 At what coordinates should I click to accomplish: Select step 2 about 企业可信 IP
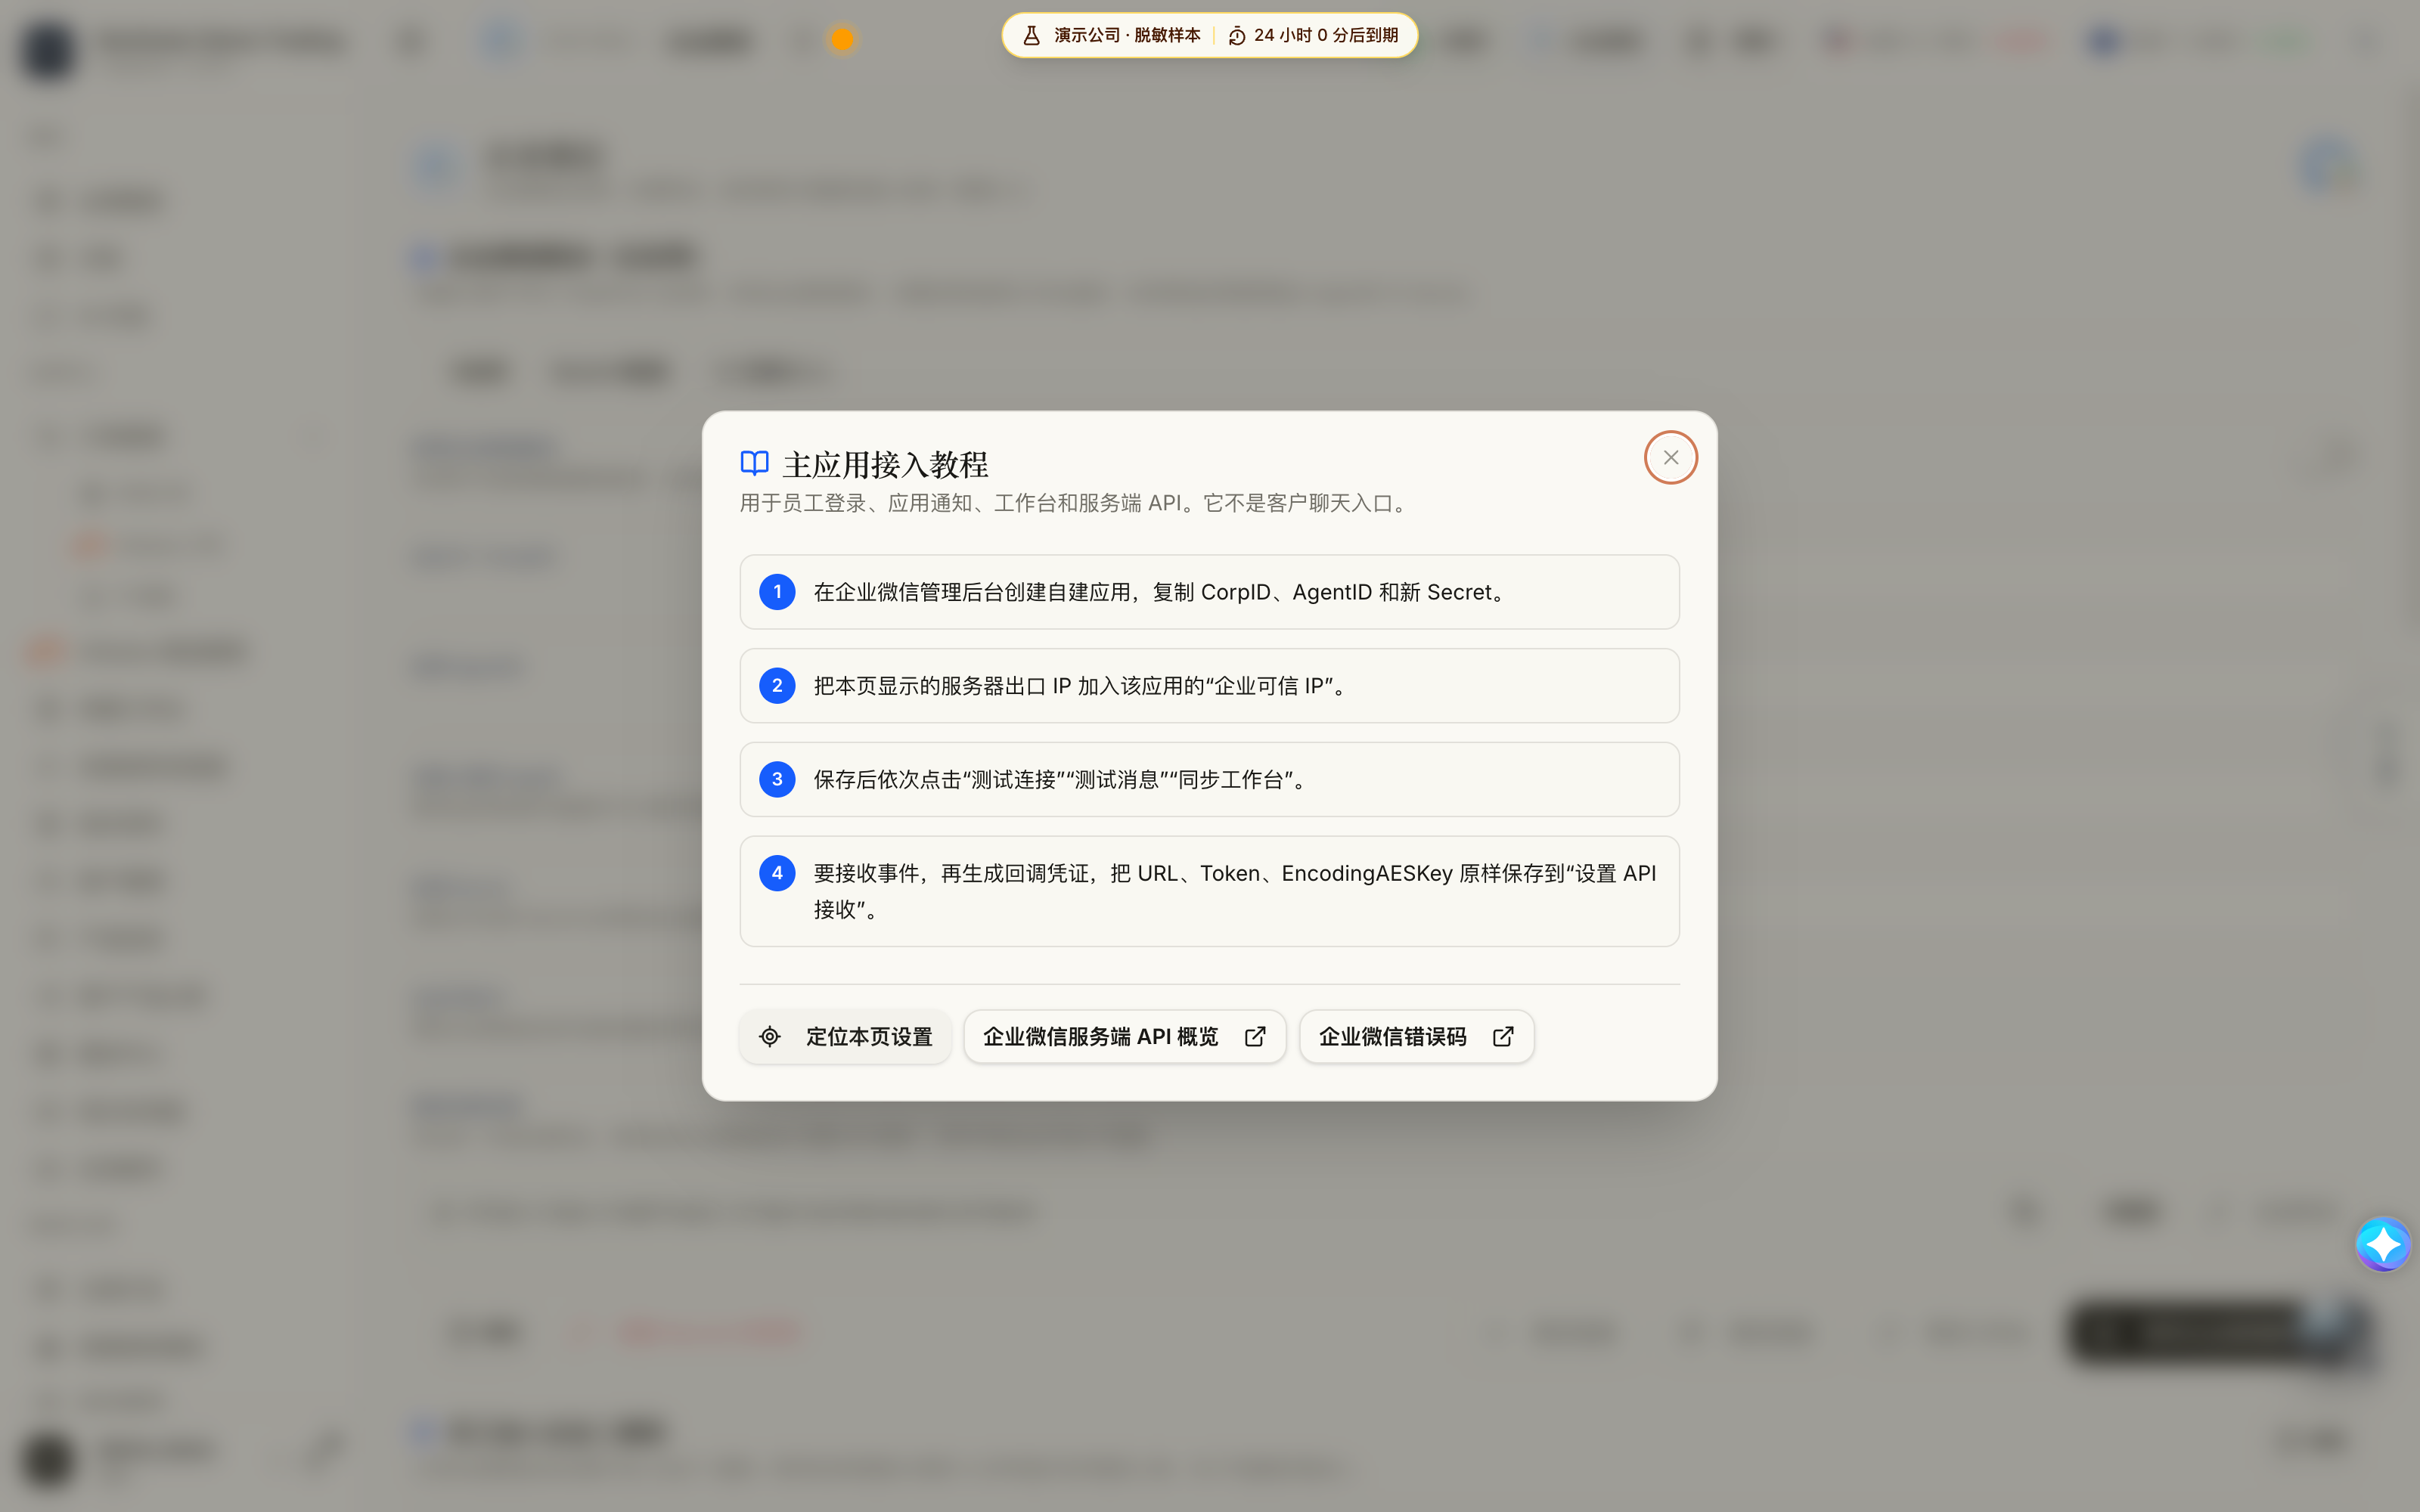tap(1209, 685)
